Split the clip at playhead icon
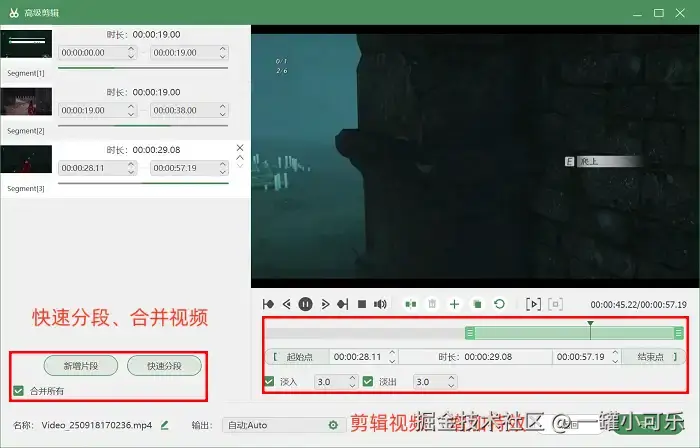Image resolution: width=700 pixels, height=448 pixels. (411, 304)
